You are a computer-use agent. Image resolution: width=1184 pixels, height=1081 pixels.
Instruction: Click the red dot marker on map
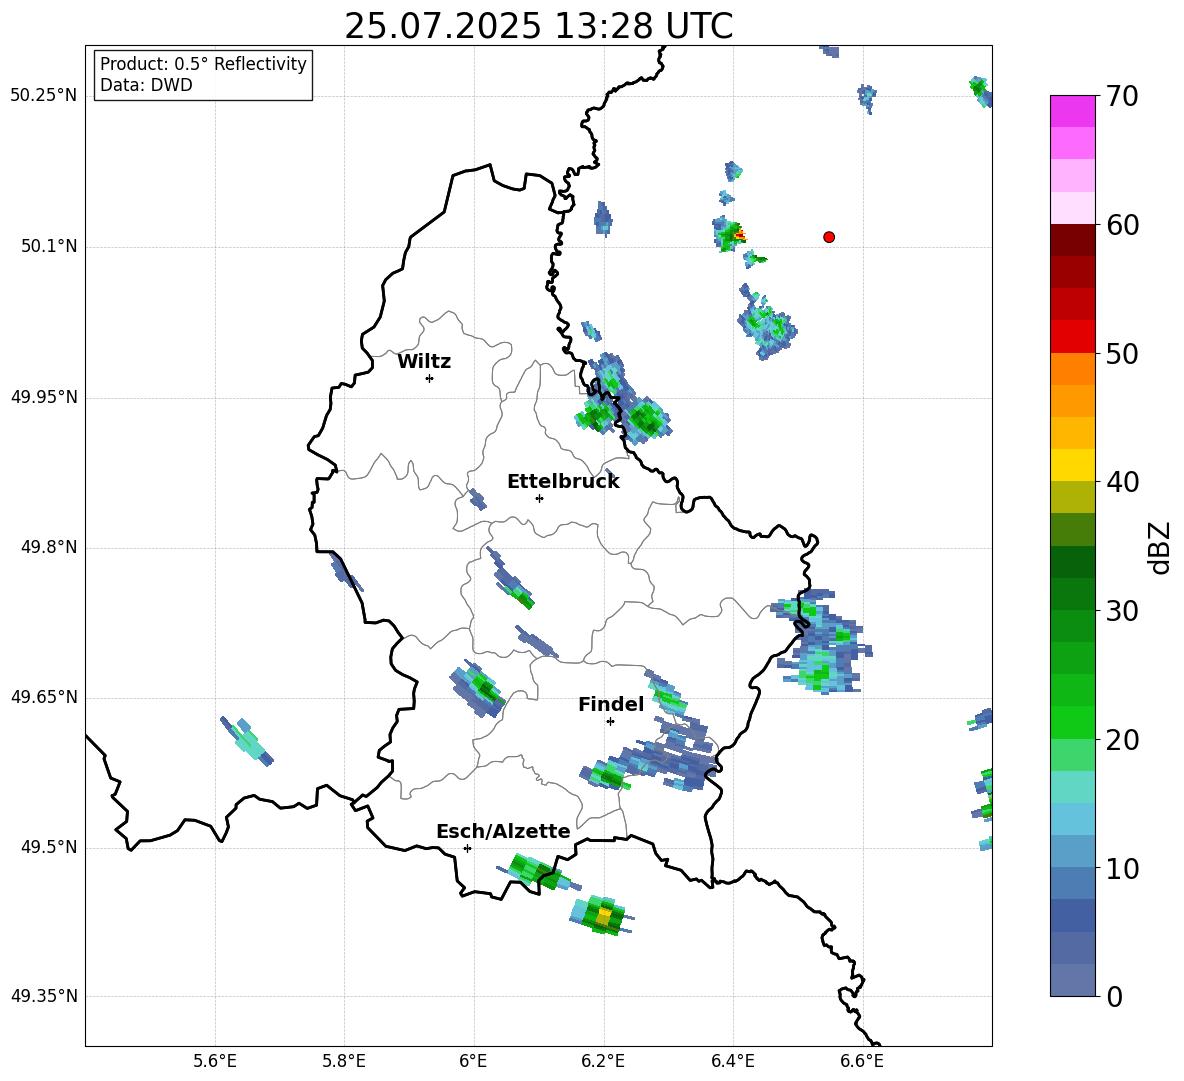[829, 237]
